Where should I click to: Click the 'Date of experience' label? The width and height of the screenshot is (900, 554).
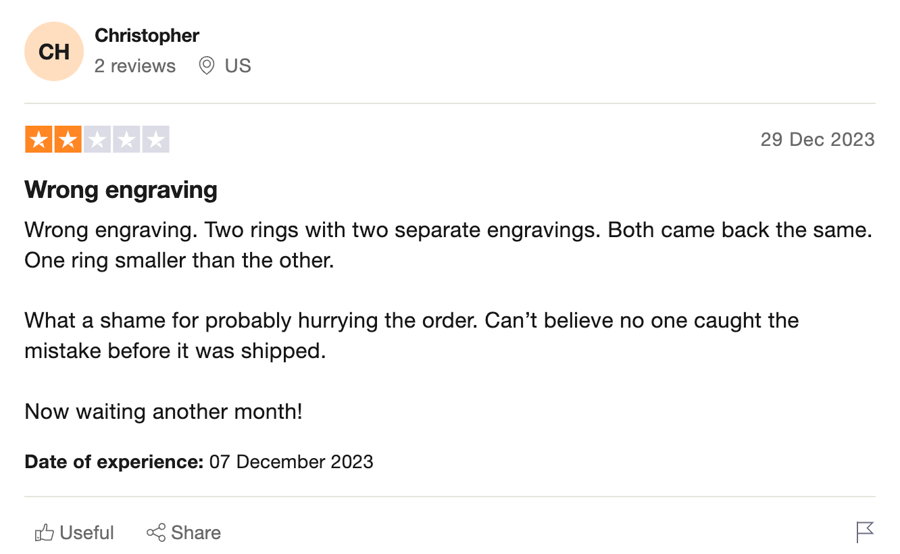(x=114, y=462)
